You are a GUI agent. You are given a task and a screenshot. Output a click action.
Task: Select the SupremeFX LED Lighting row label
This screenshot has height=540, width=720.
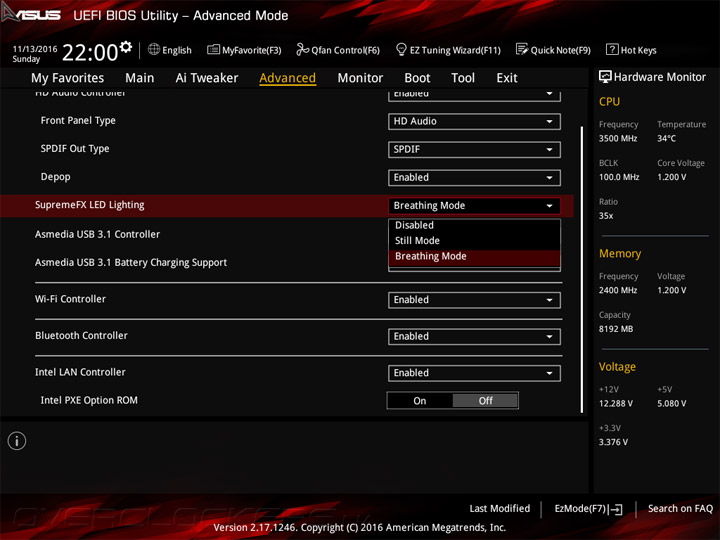tap(90, 205)
